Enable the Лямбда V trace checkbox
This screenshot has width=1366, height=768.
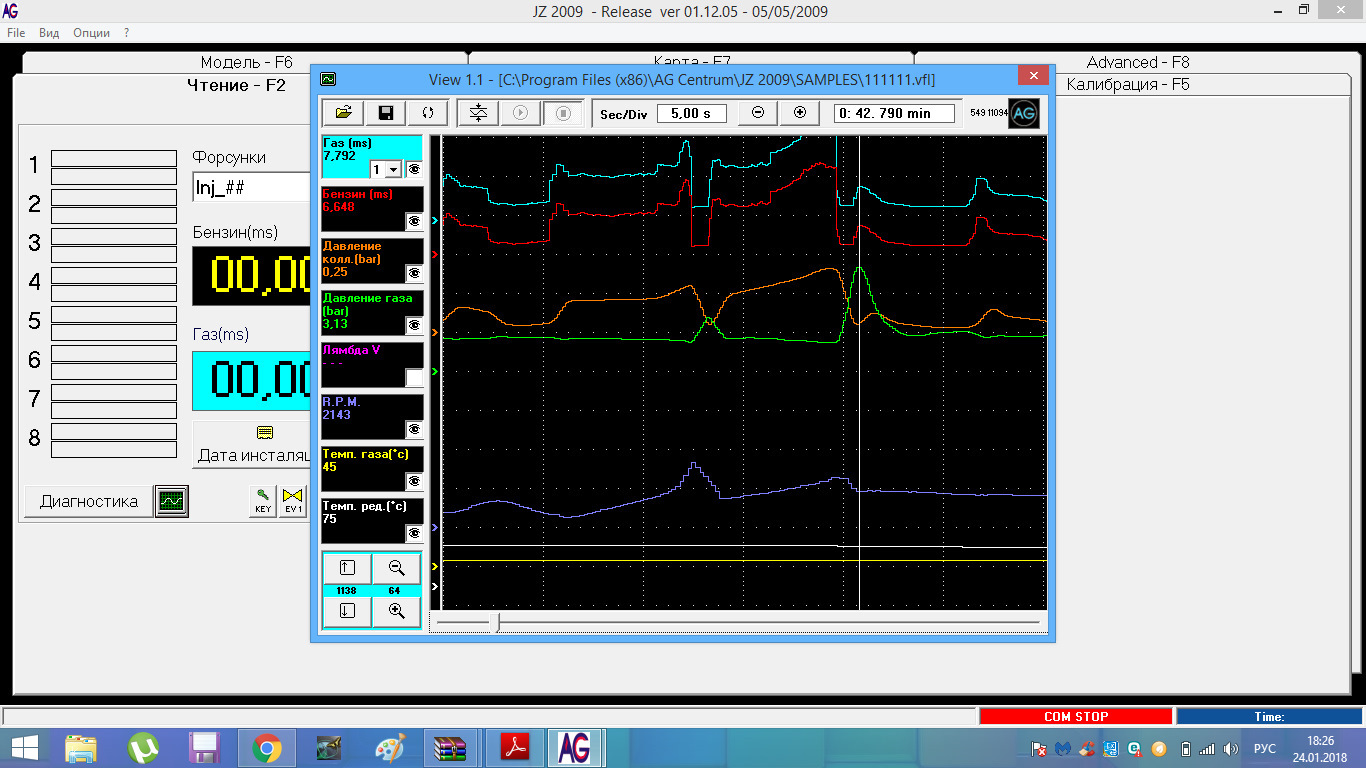pyautogui.click(x=414, y=377)
